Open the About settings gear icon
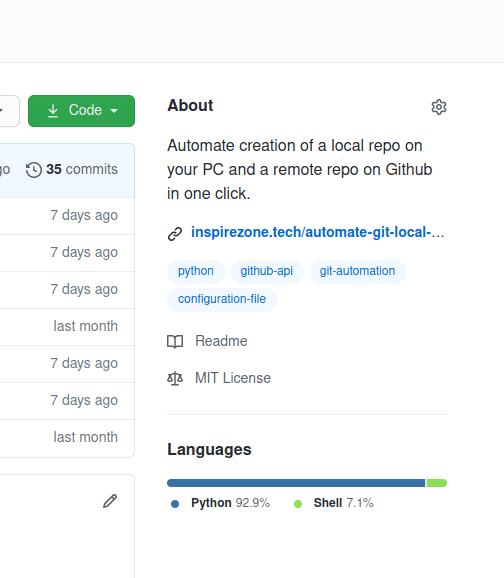The image size is (504, 578). (x=439, y=107)
